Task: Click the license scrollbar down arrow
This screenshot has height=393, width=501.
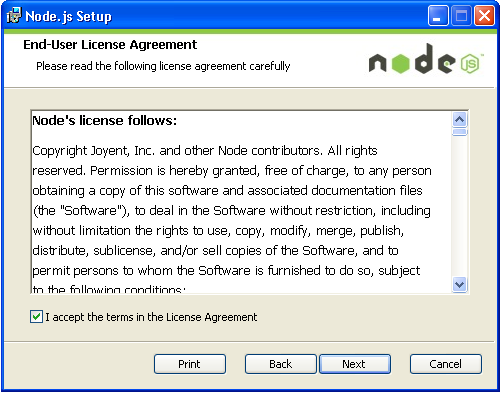Action: pos(460,285)
